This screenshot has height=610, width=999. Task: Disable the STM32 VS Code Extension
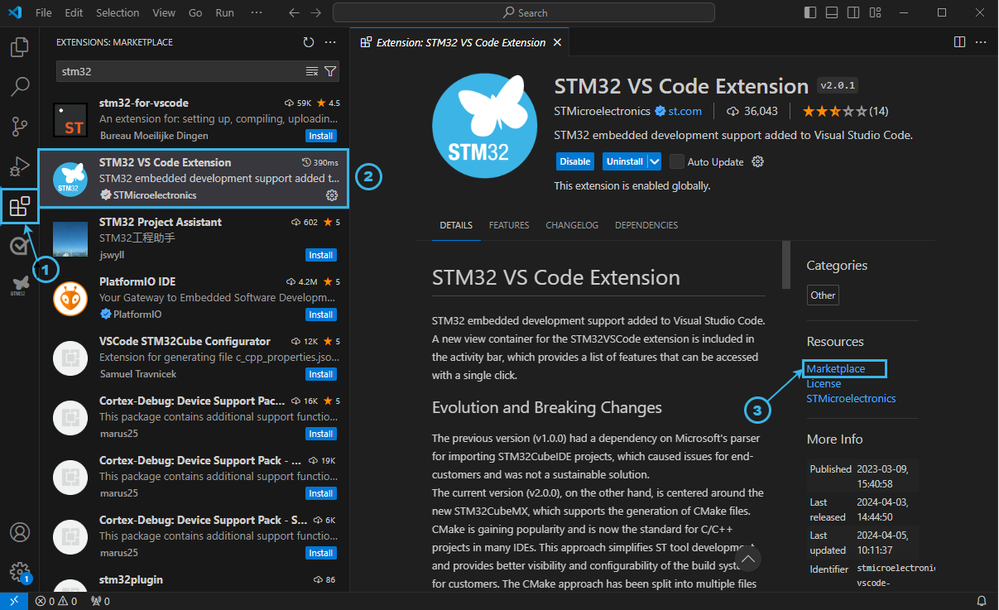click(575, 161)
